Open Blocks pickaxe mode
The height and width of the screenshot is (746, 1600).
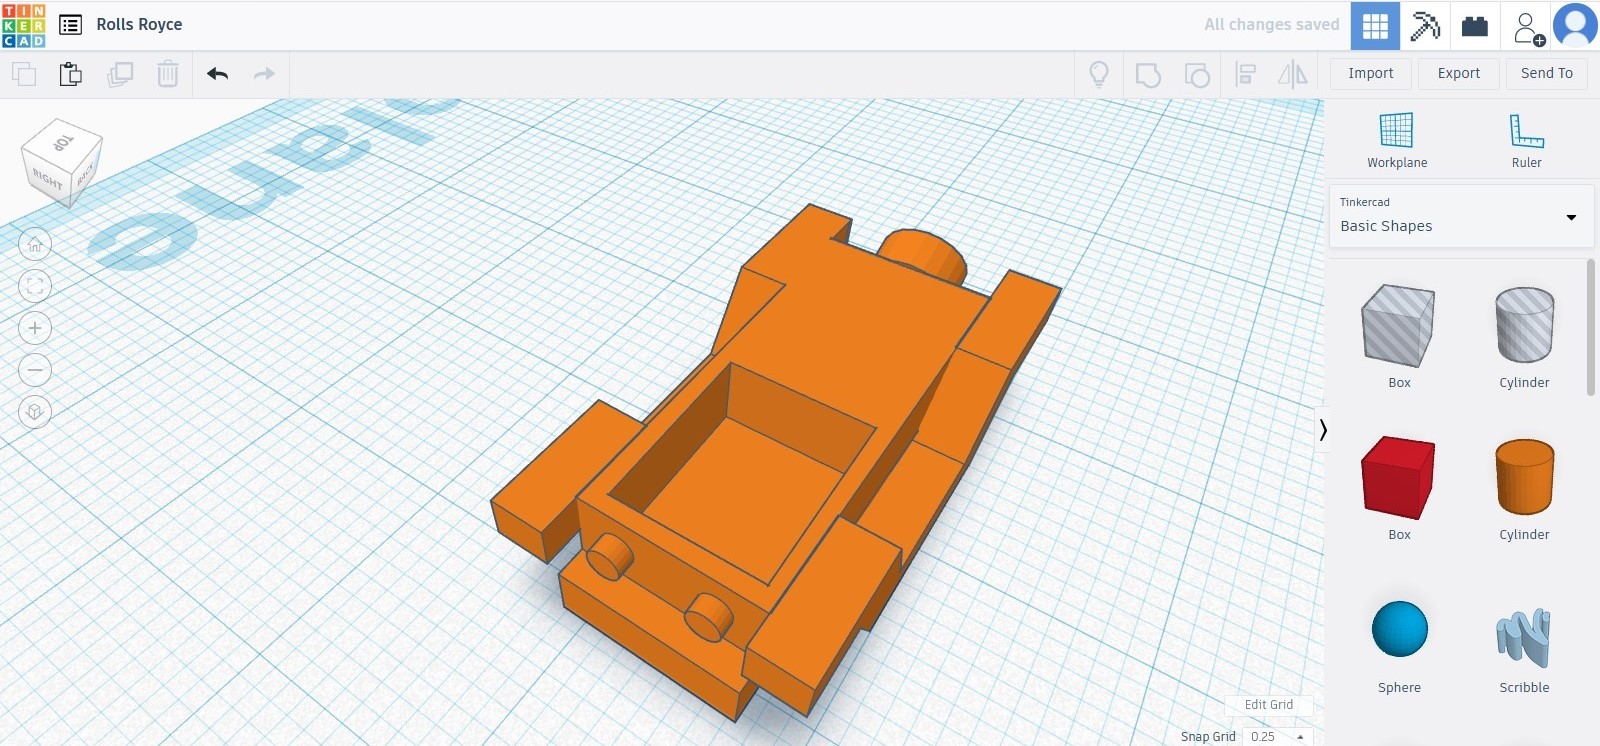tap(1425, 26)
